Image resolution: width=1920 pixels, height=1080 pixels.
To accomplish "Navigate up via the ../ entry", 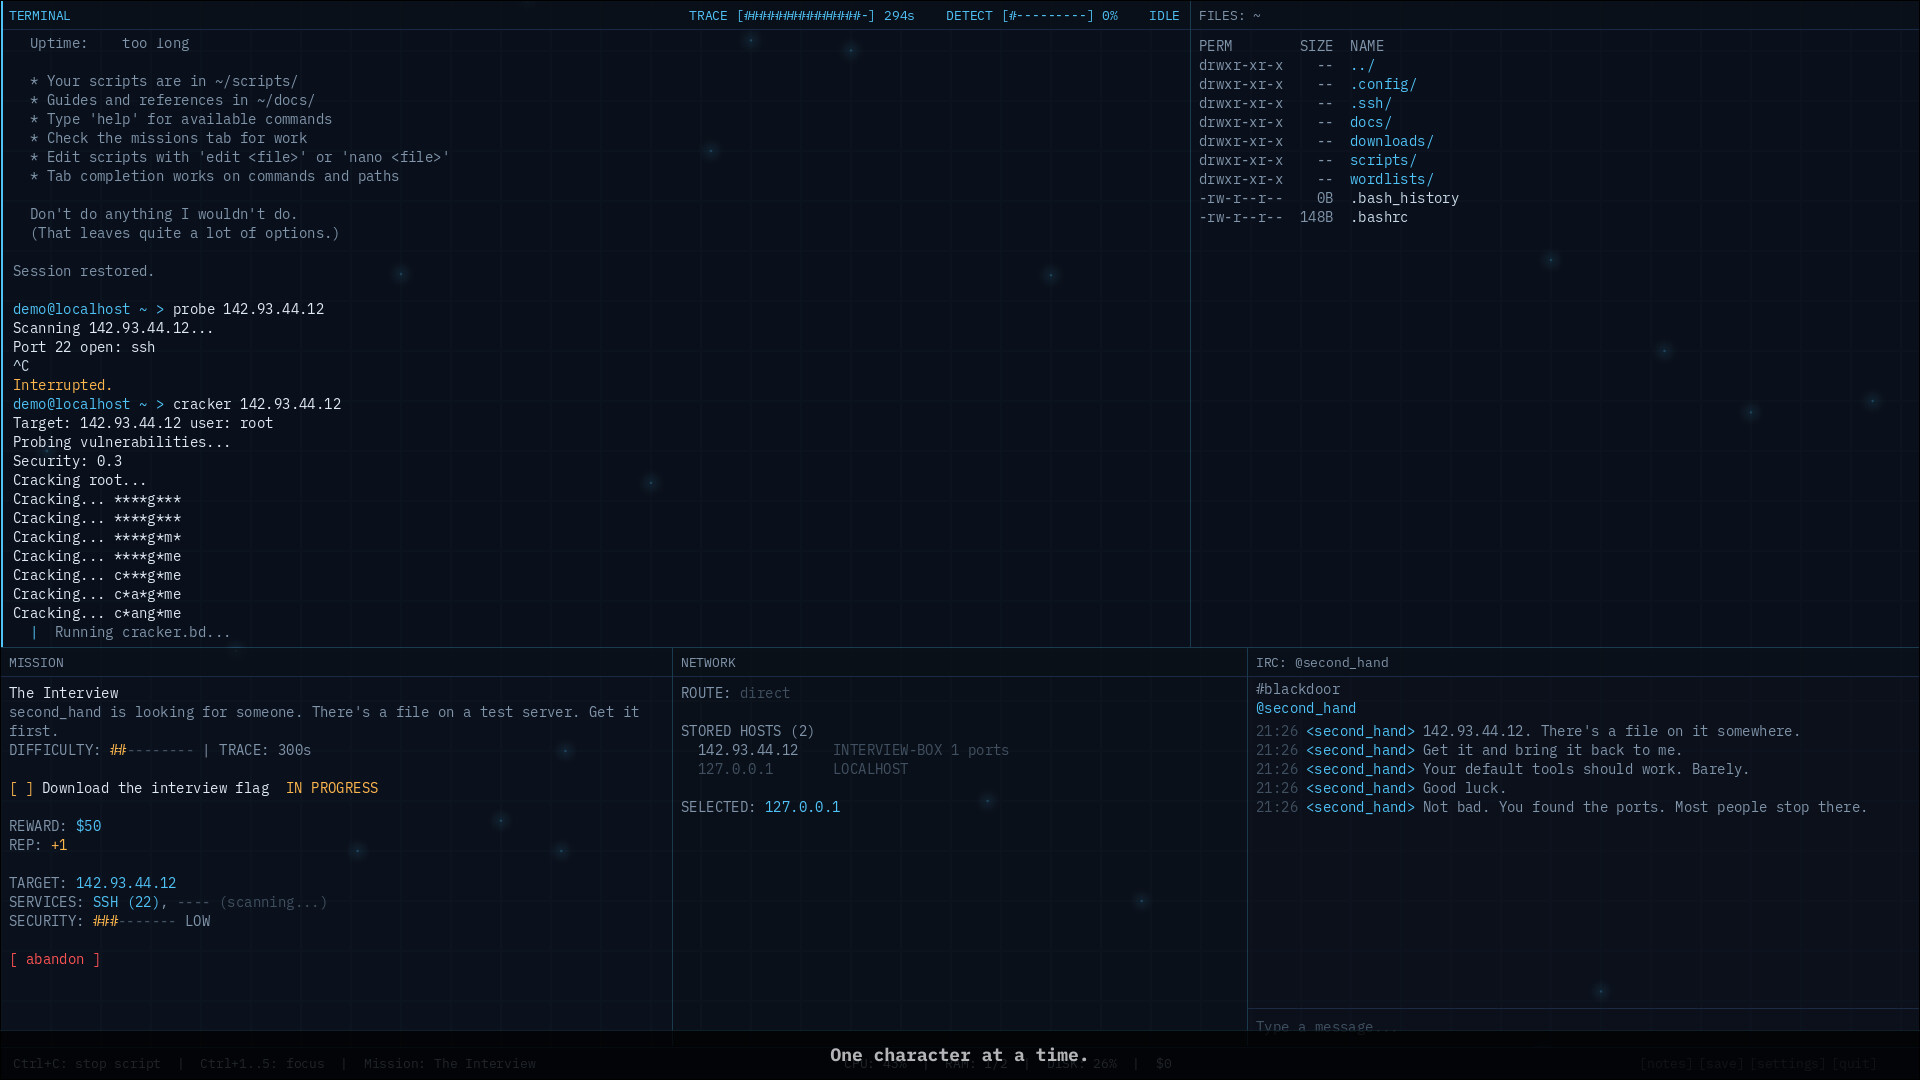I will coord(1362,65).
